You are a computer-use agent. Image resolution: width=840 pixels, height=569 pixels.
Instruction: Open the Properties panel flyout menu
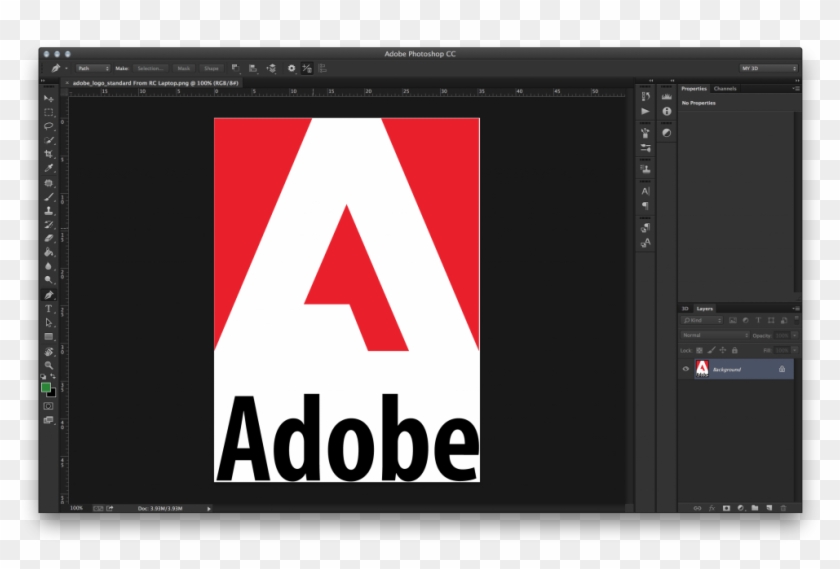pos(796,88)
